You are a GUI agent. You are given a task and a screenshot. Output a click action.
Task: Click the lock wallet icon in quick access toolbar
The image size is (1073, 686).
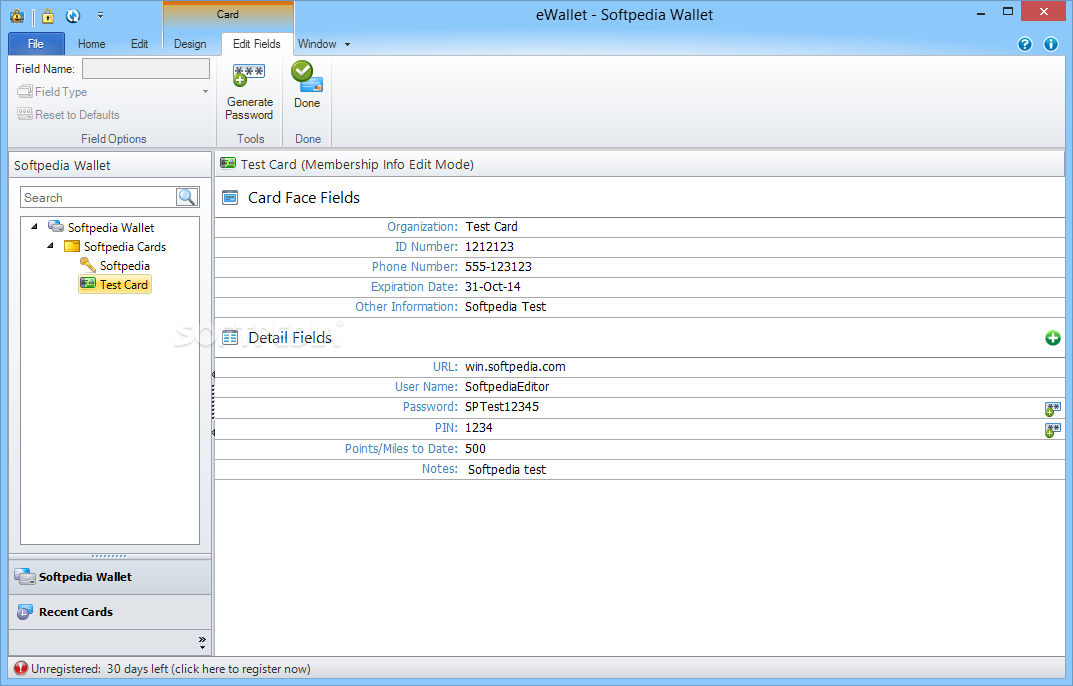(48, 15)
